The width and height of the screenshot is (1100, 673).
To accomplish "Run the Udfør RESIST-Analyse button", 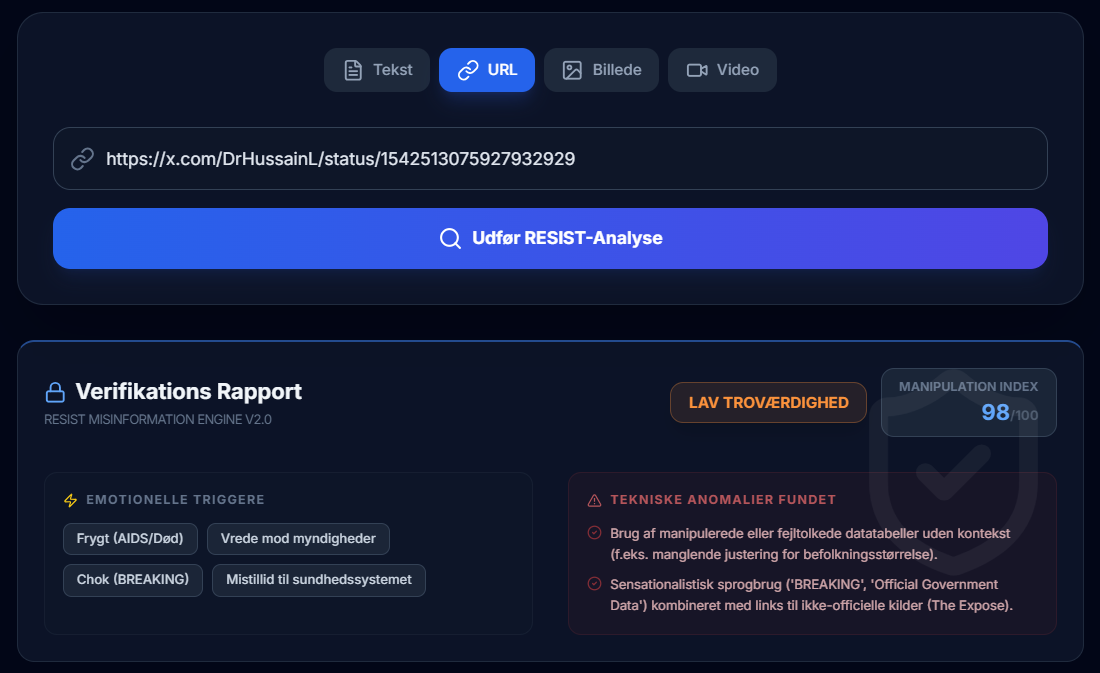I will (550, 239).
